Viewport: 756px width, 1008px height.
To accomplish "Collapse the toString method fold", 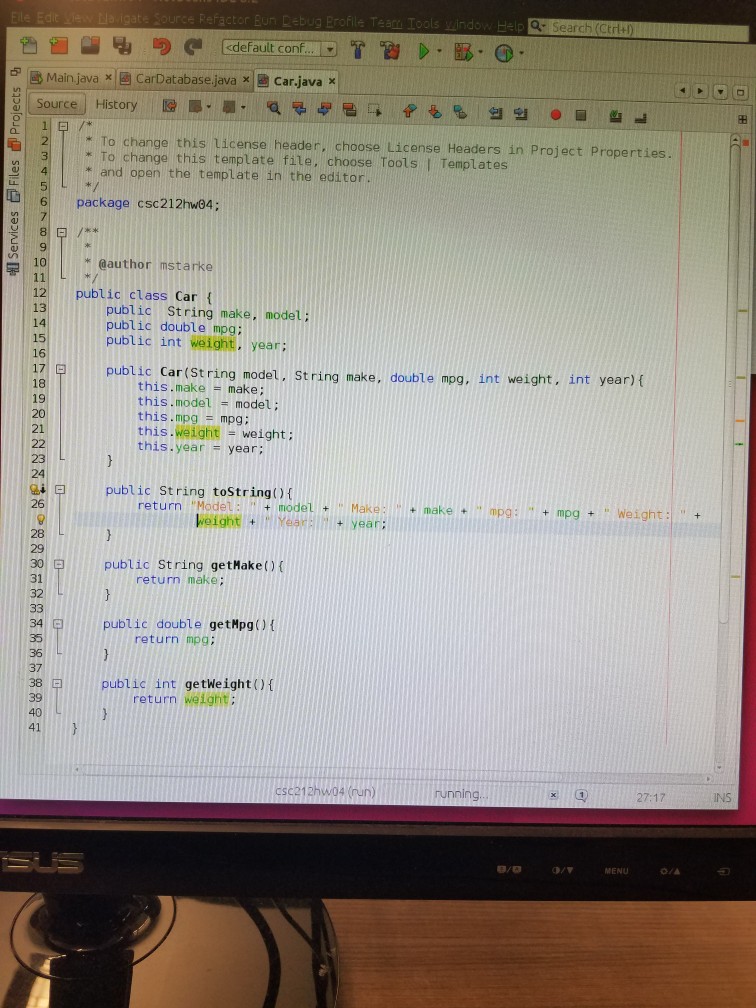I will click(x=60, y=489).
